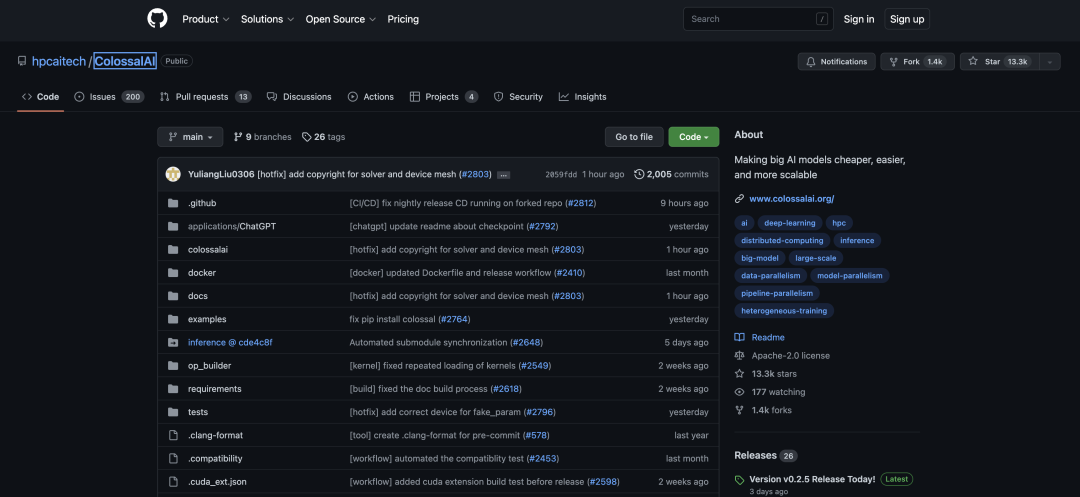Open the hpcaitech owner link
This screenshot has width=1080, height=497.
click(59, 61)
